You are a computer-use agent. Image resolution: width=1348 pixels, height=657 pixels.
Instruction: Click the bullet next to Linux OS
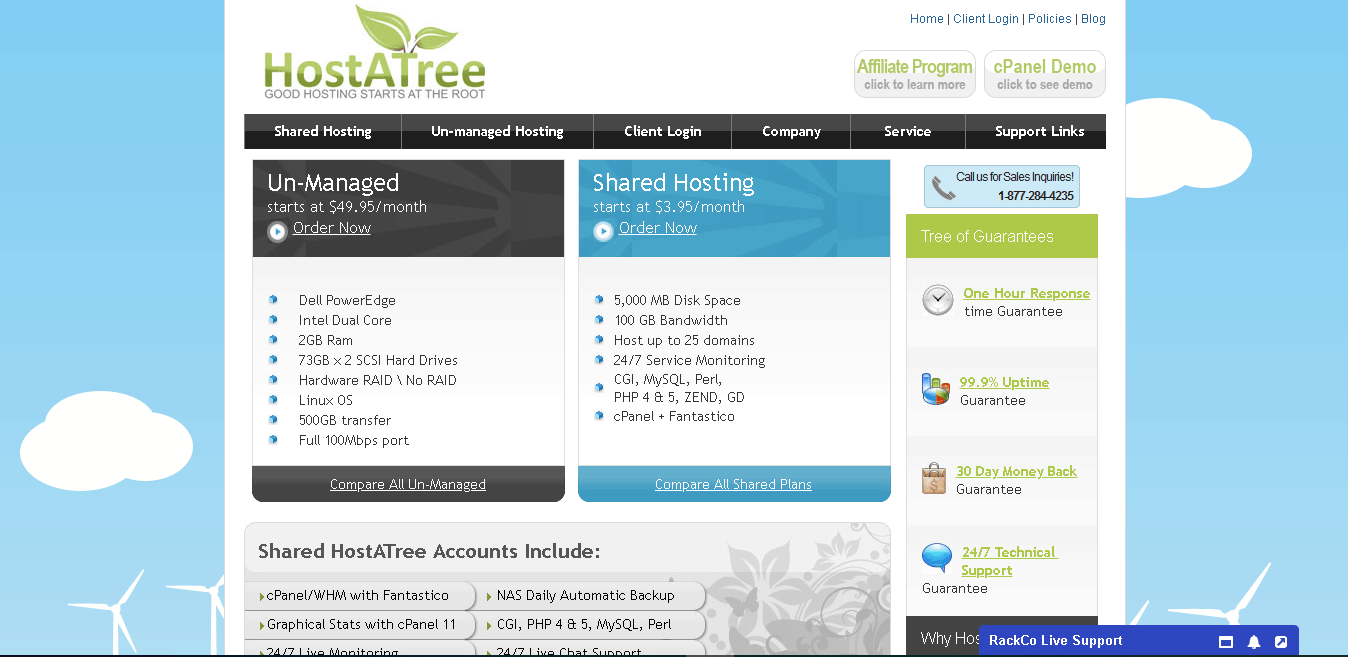pos(273,399)
